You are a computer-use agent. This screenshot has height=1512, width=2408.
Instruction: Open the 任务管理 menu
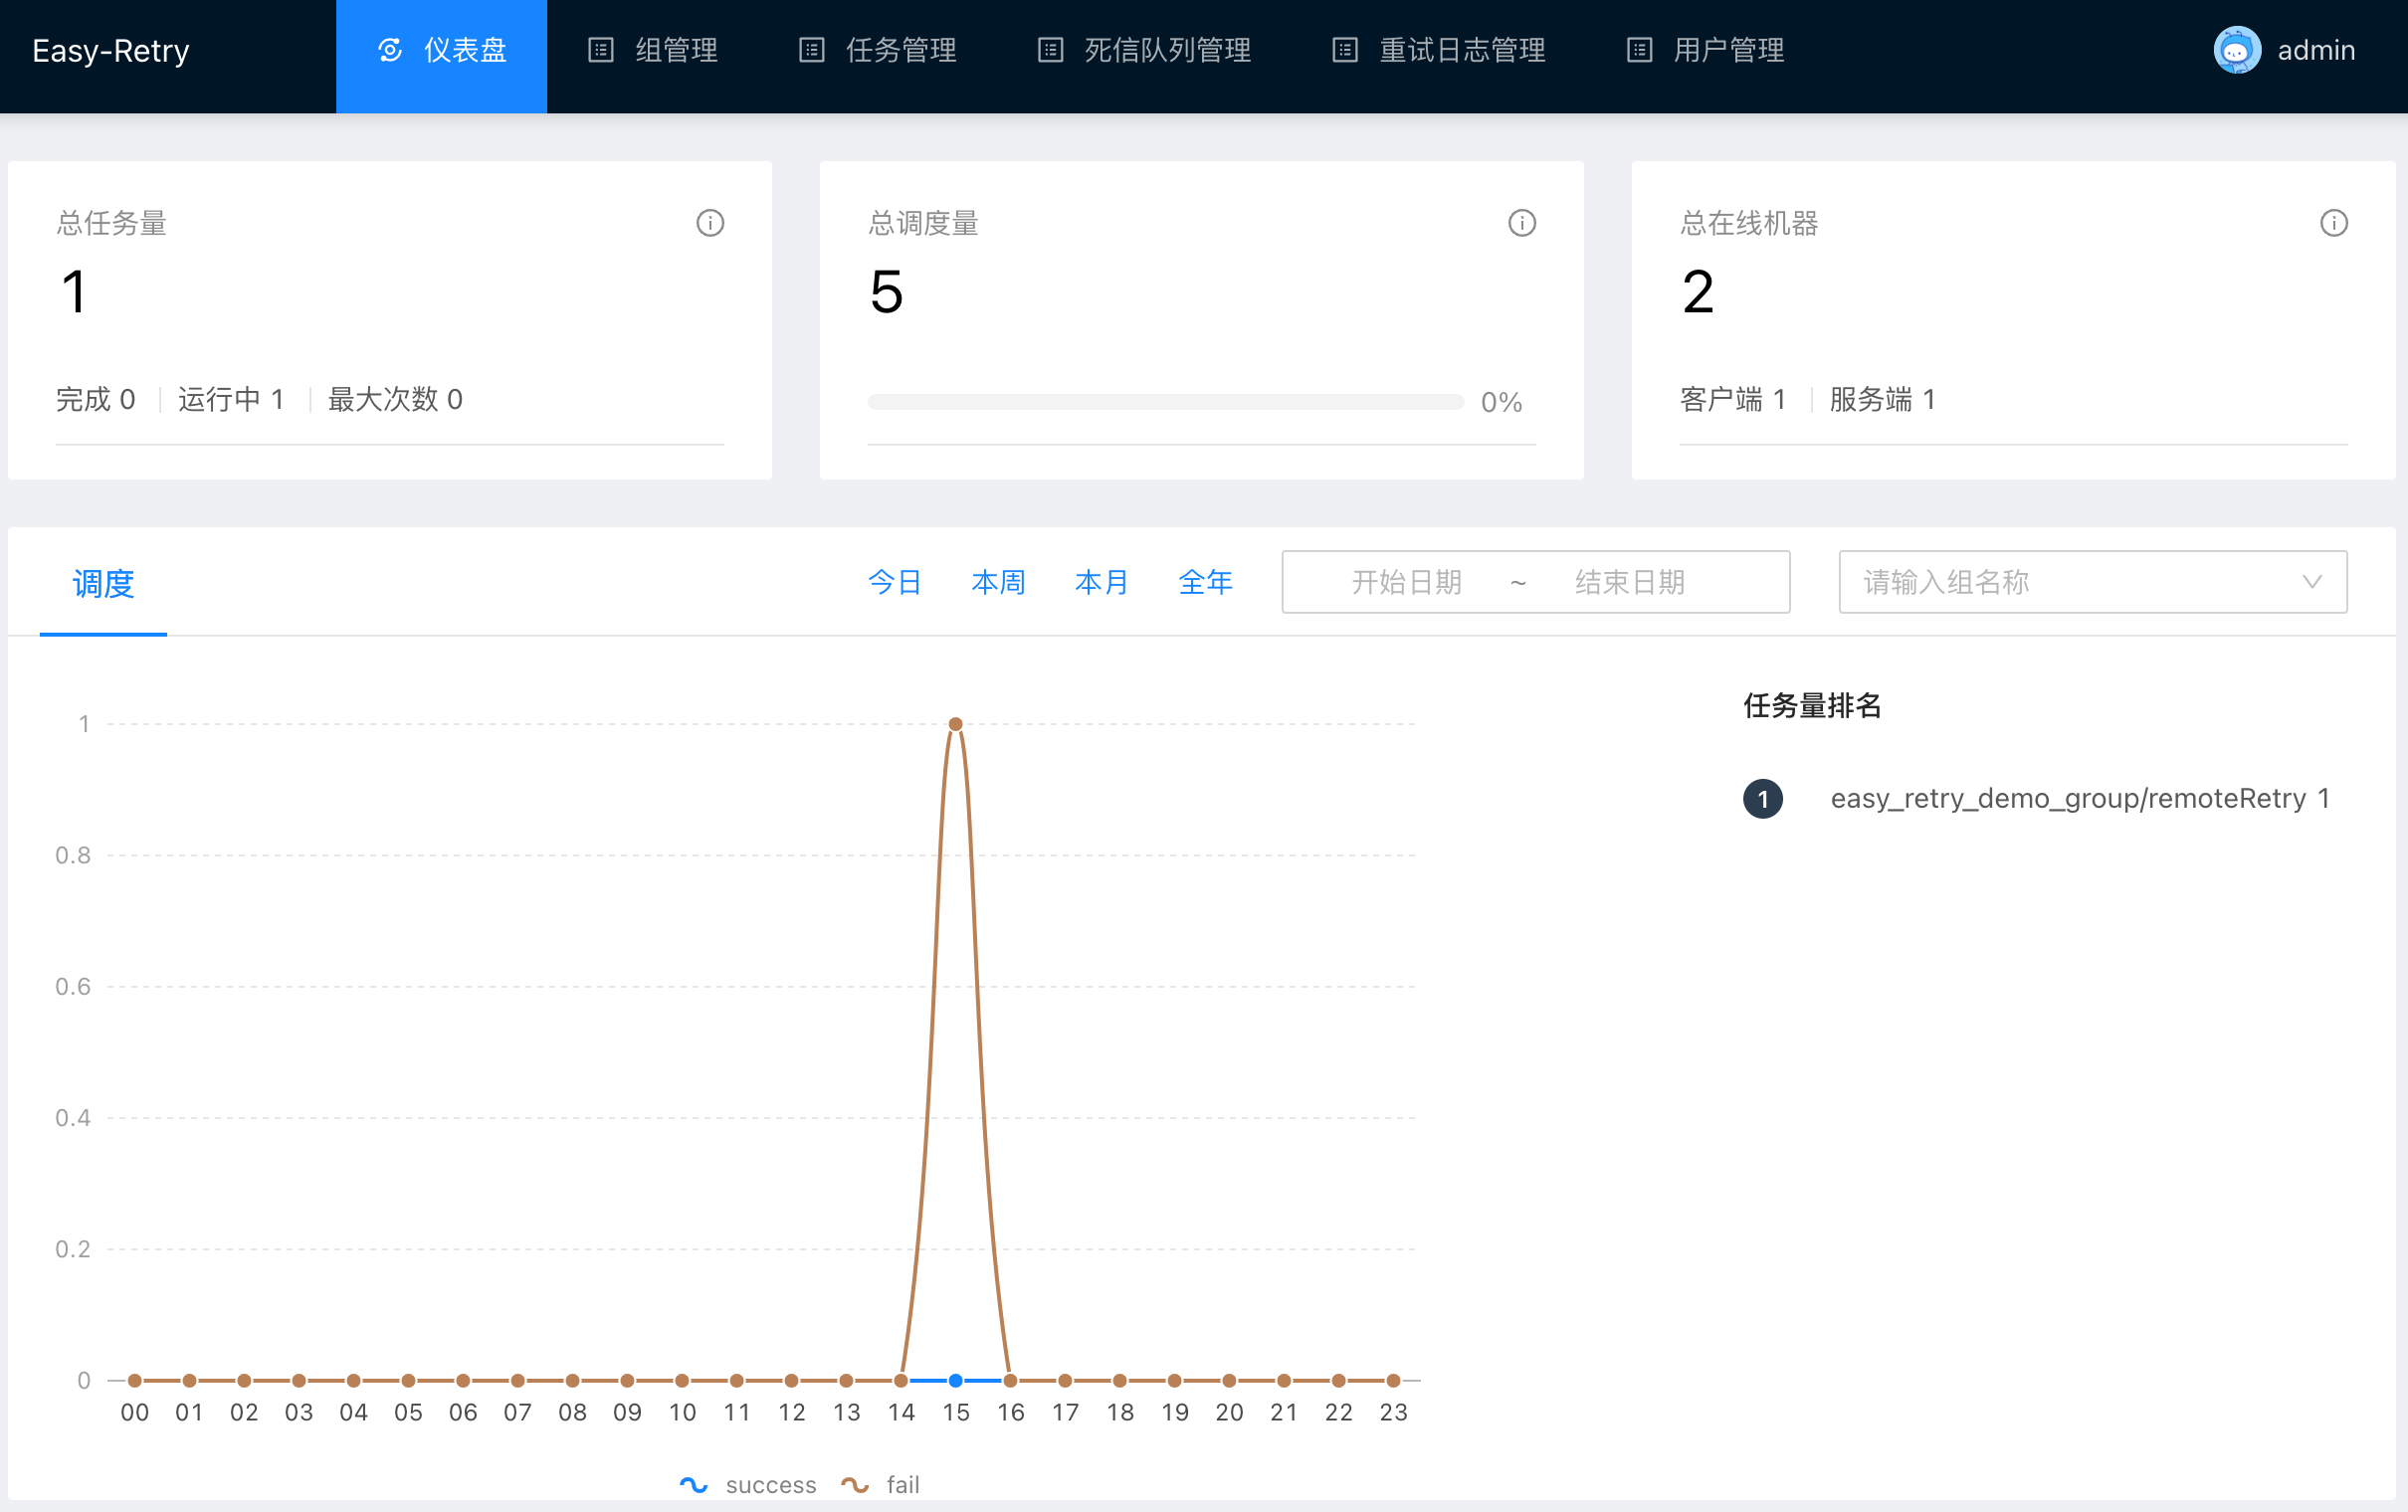(x=900, y=50)
